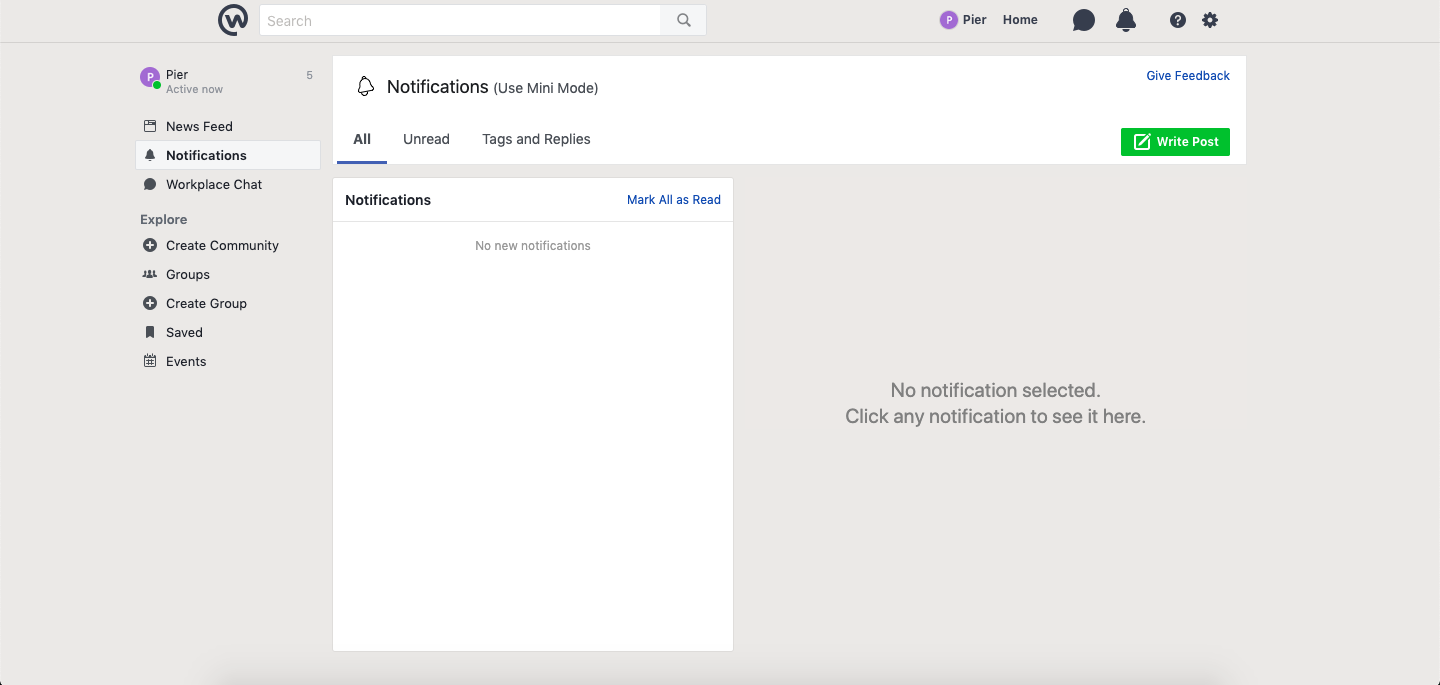Click the Notifications panel header text
The width and height of the screenshot is (1440, 685).
point(388,200)
